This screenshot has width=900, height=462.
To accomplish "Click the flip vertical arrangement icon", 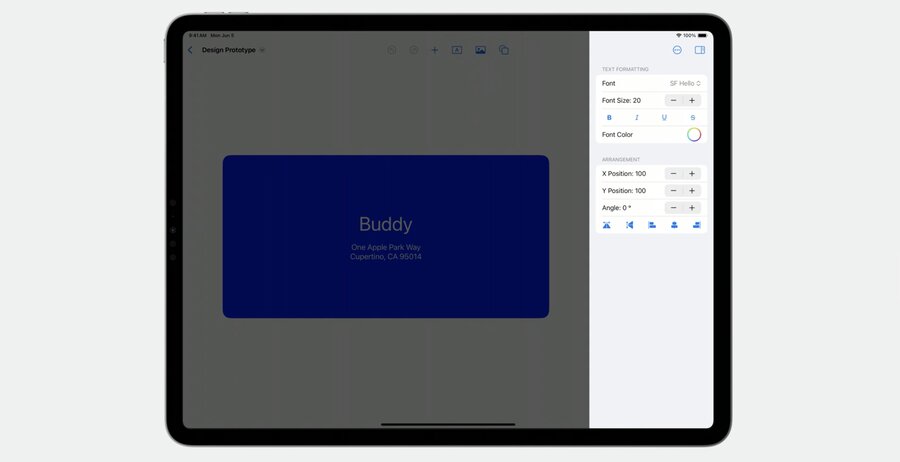I will click(x=607, y=225).
